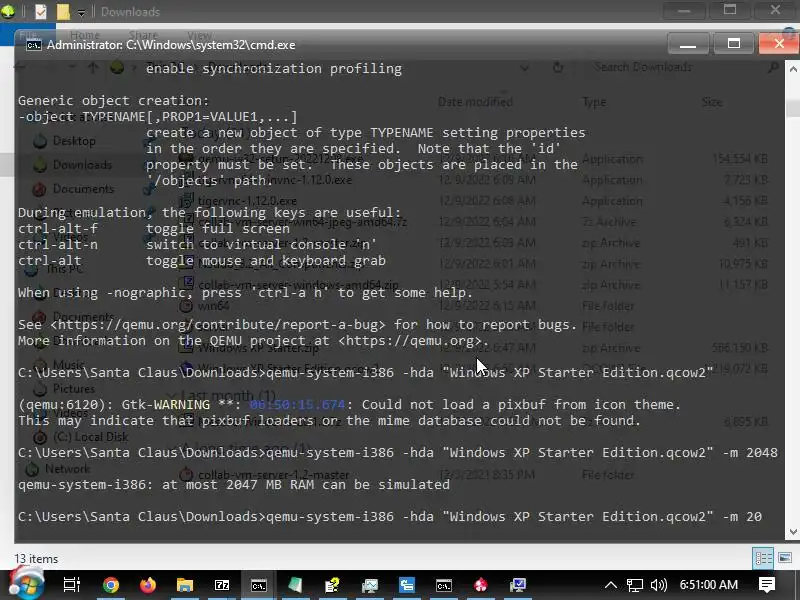Click the 'ctrl-alt-f toggle full screen' line
Viewport: 800px width, 600px height.
[154, 229]
